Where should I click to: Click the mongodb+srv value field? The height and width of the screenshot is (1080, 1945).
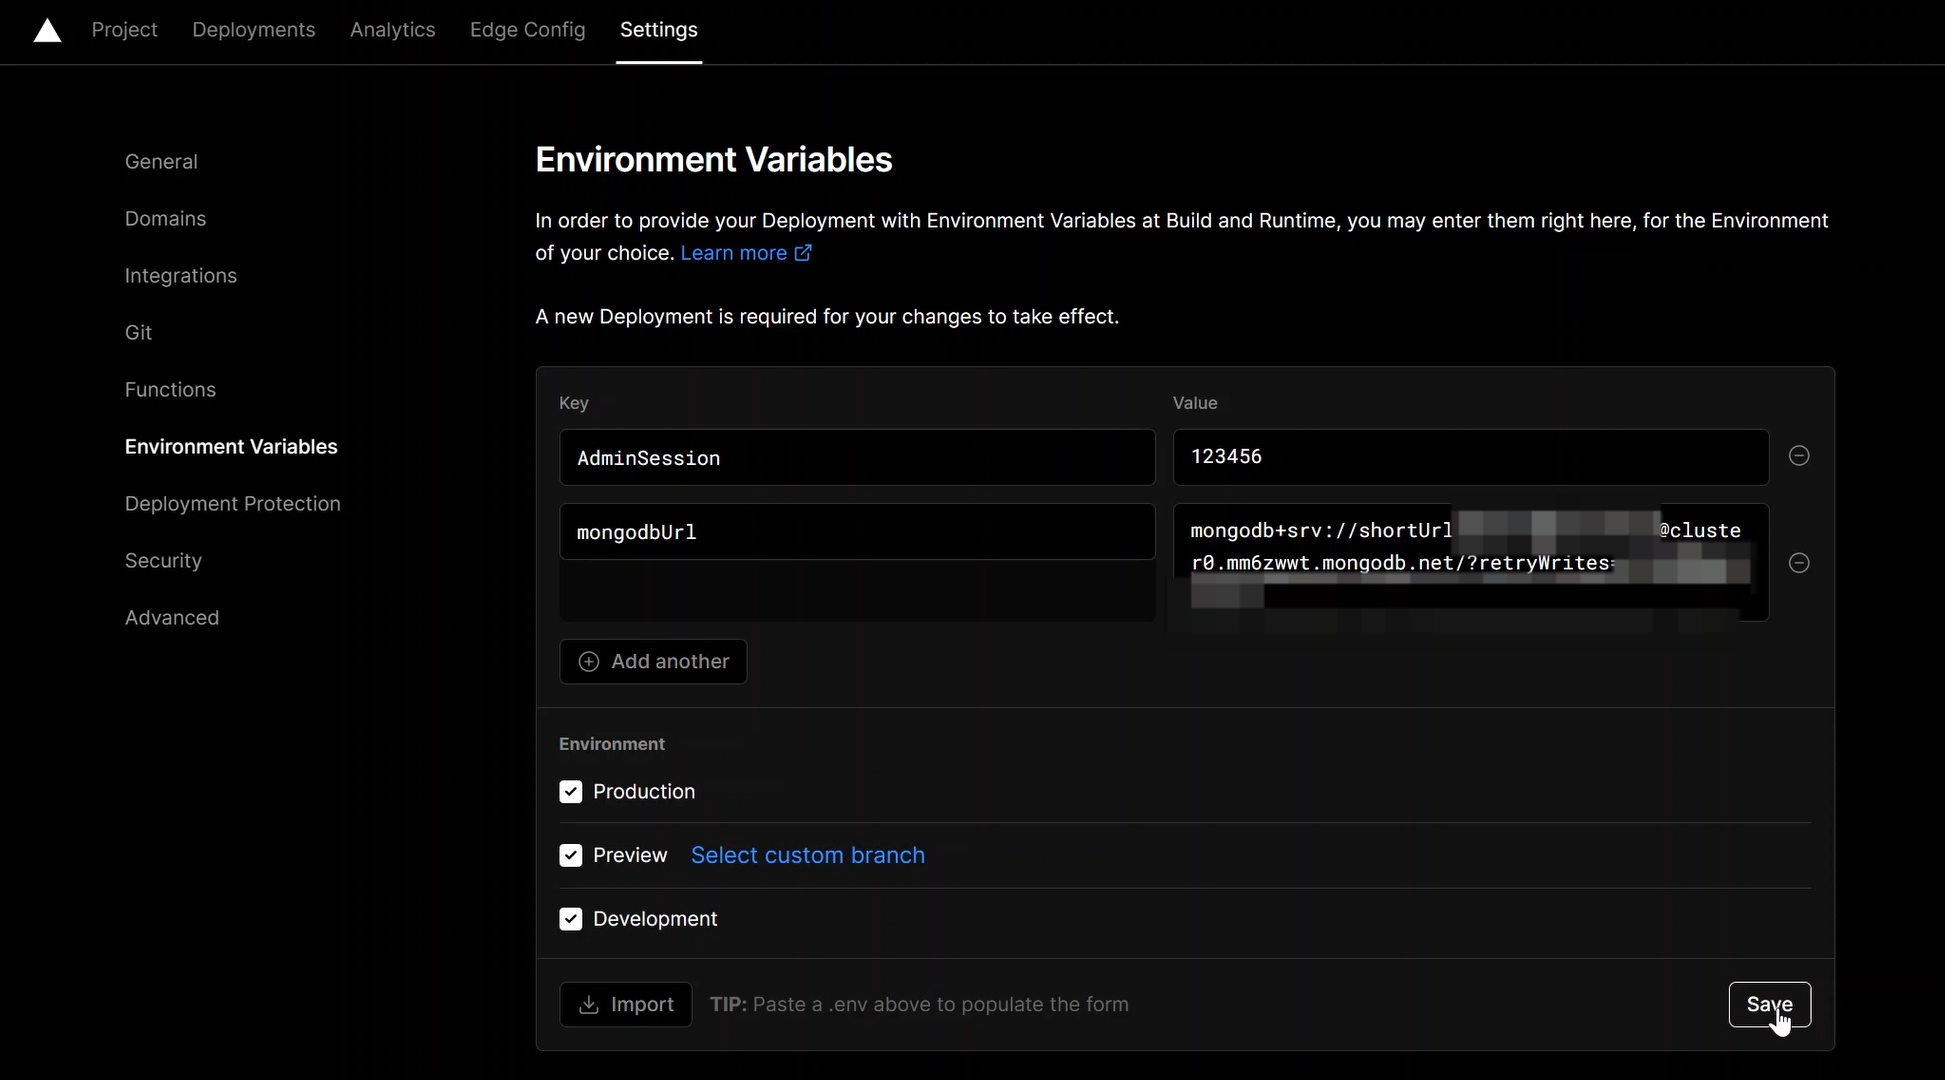point(1471,562)
